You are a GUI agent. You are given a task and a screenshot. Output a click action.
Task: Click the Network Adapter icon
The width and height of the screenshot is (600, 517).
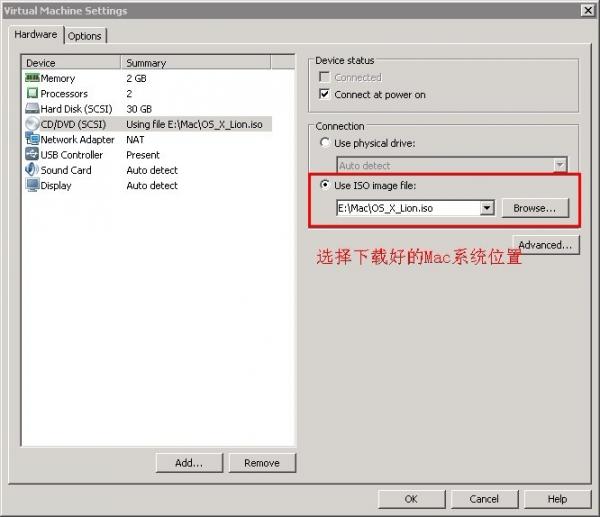coord(32,139)
